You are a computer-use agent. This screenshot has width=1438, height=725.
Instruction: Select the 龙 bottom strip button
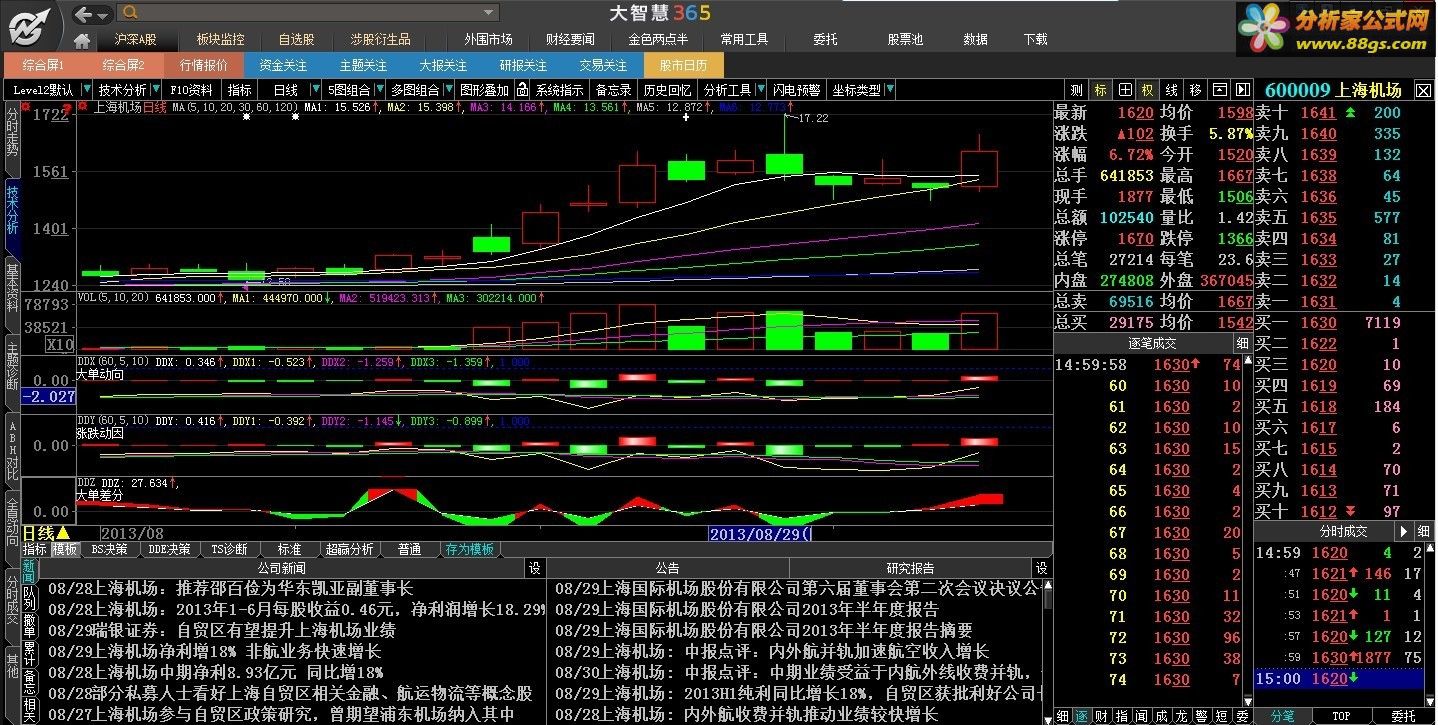(1180, 716)
